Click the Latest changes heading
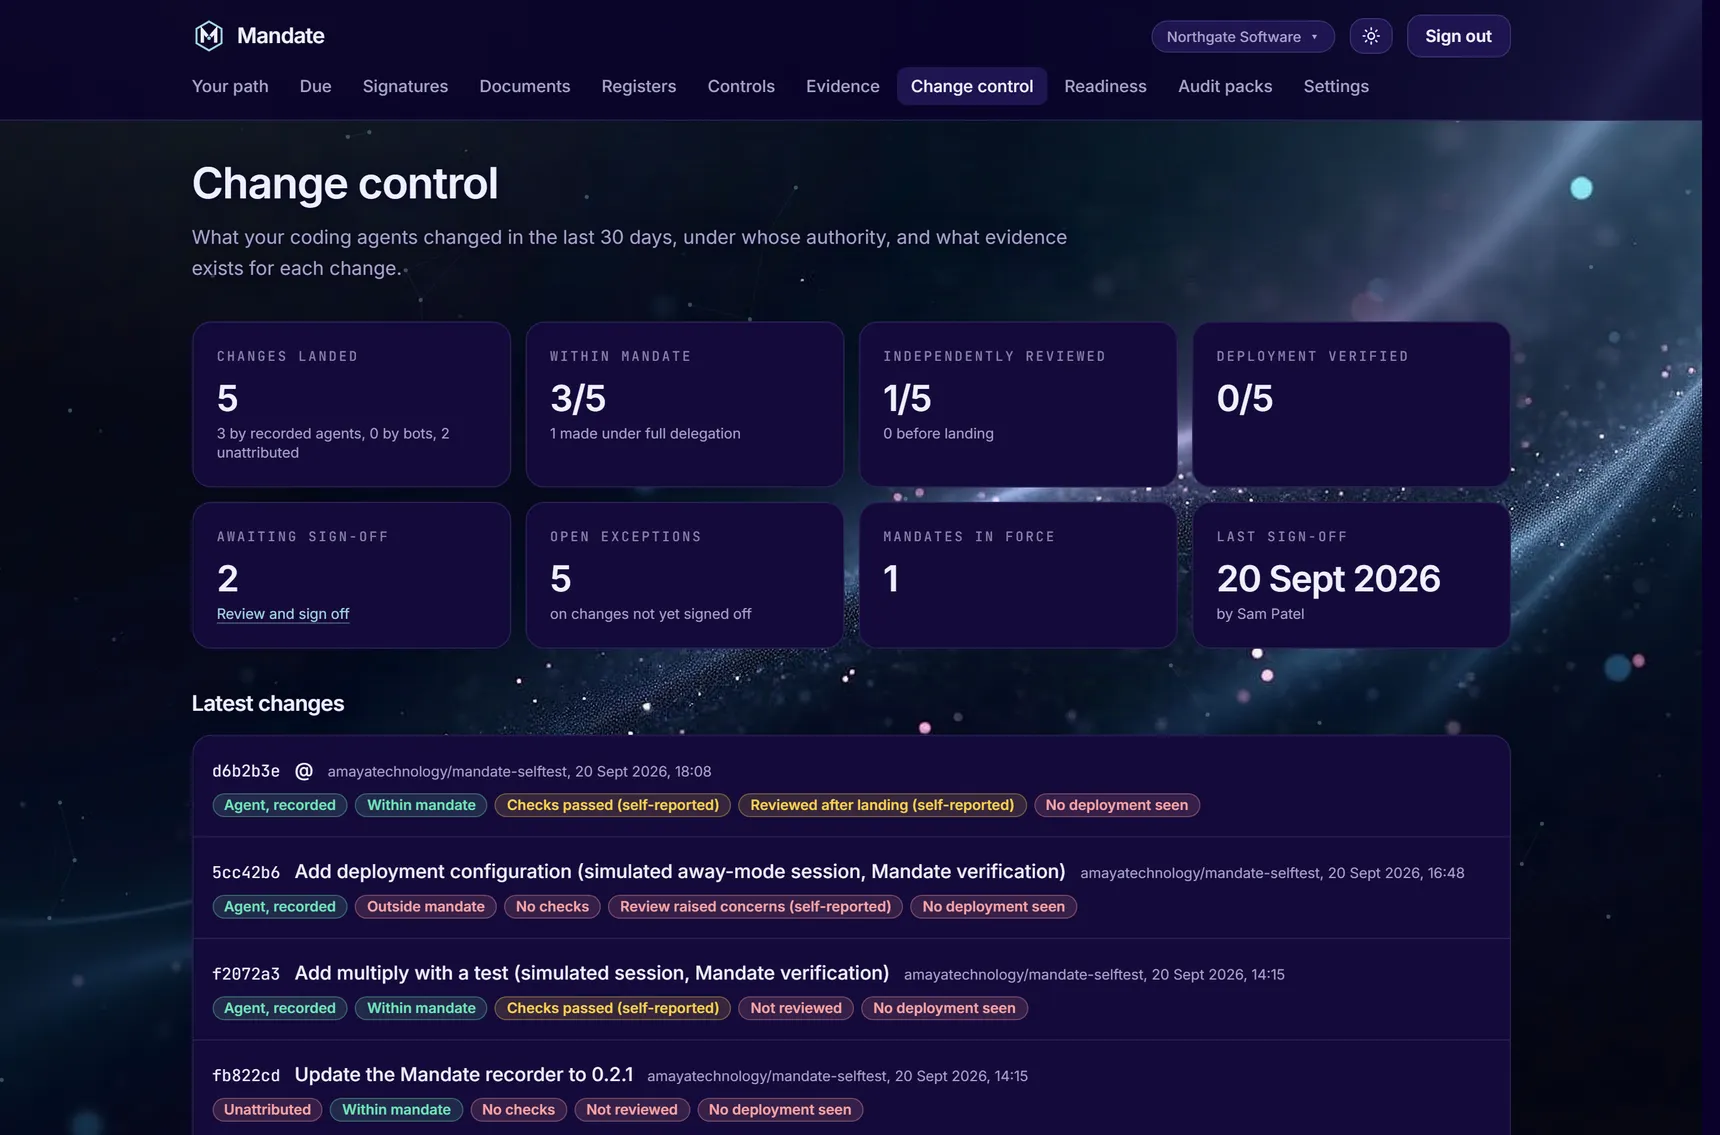 (268, 704)
